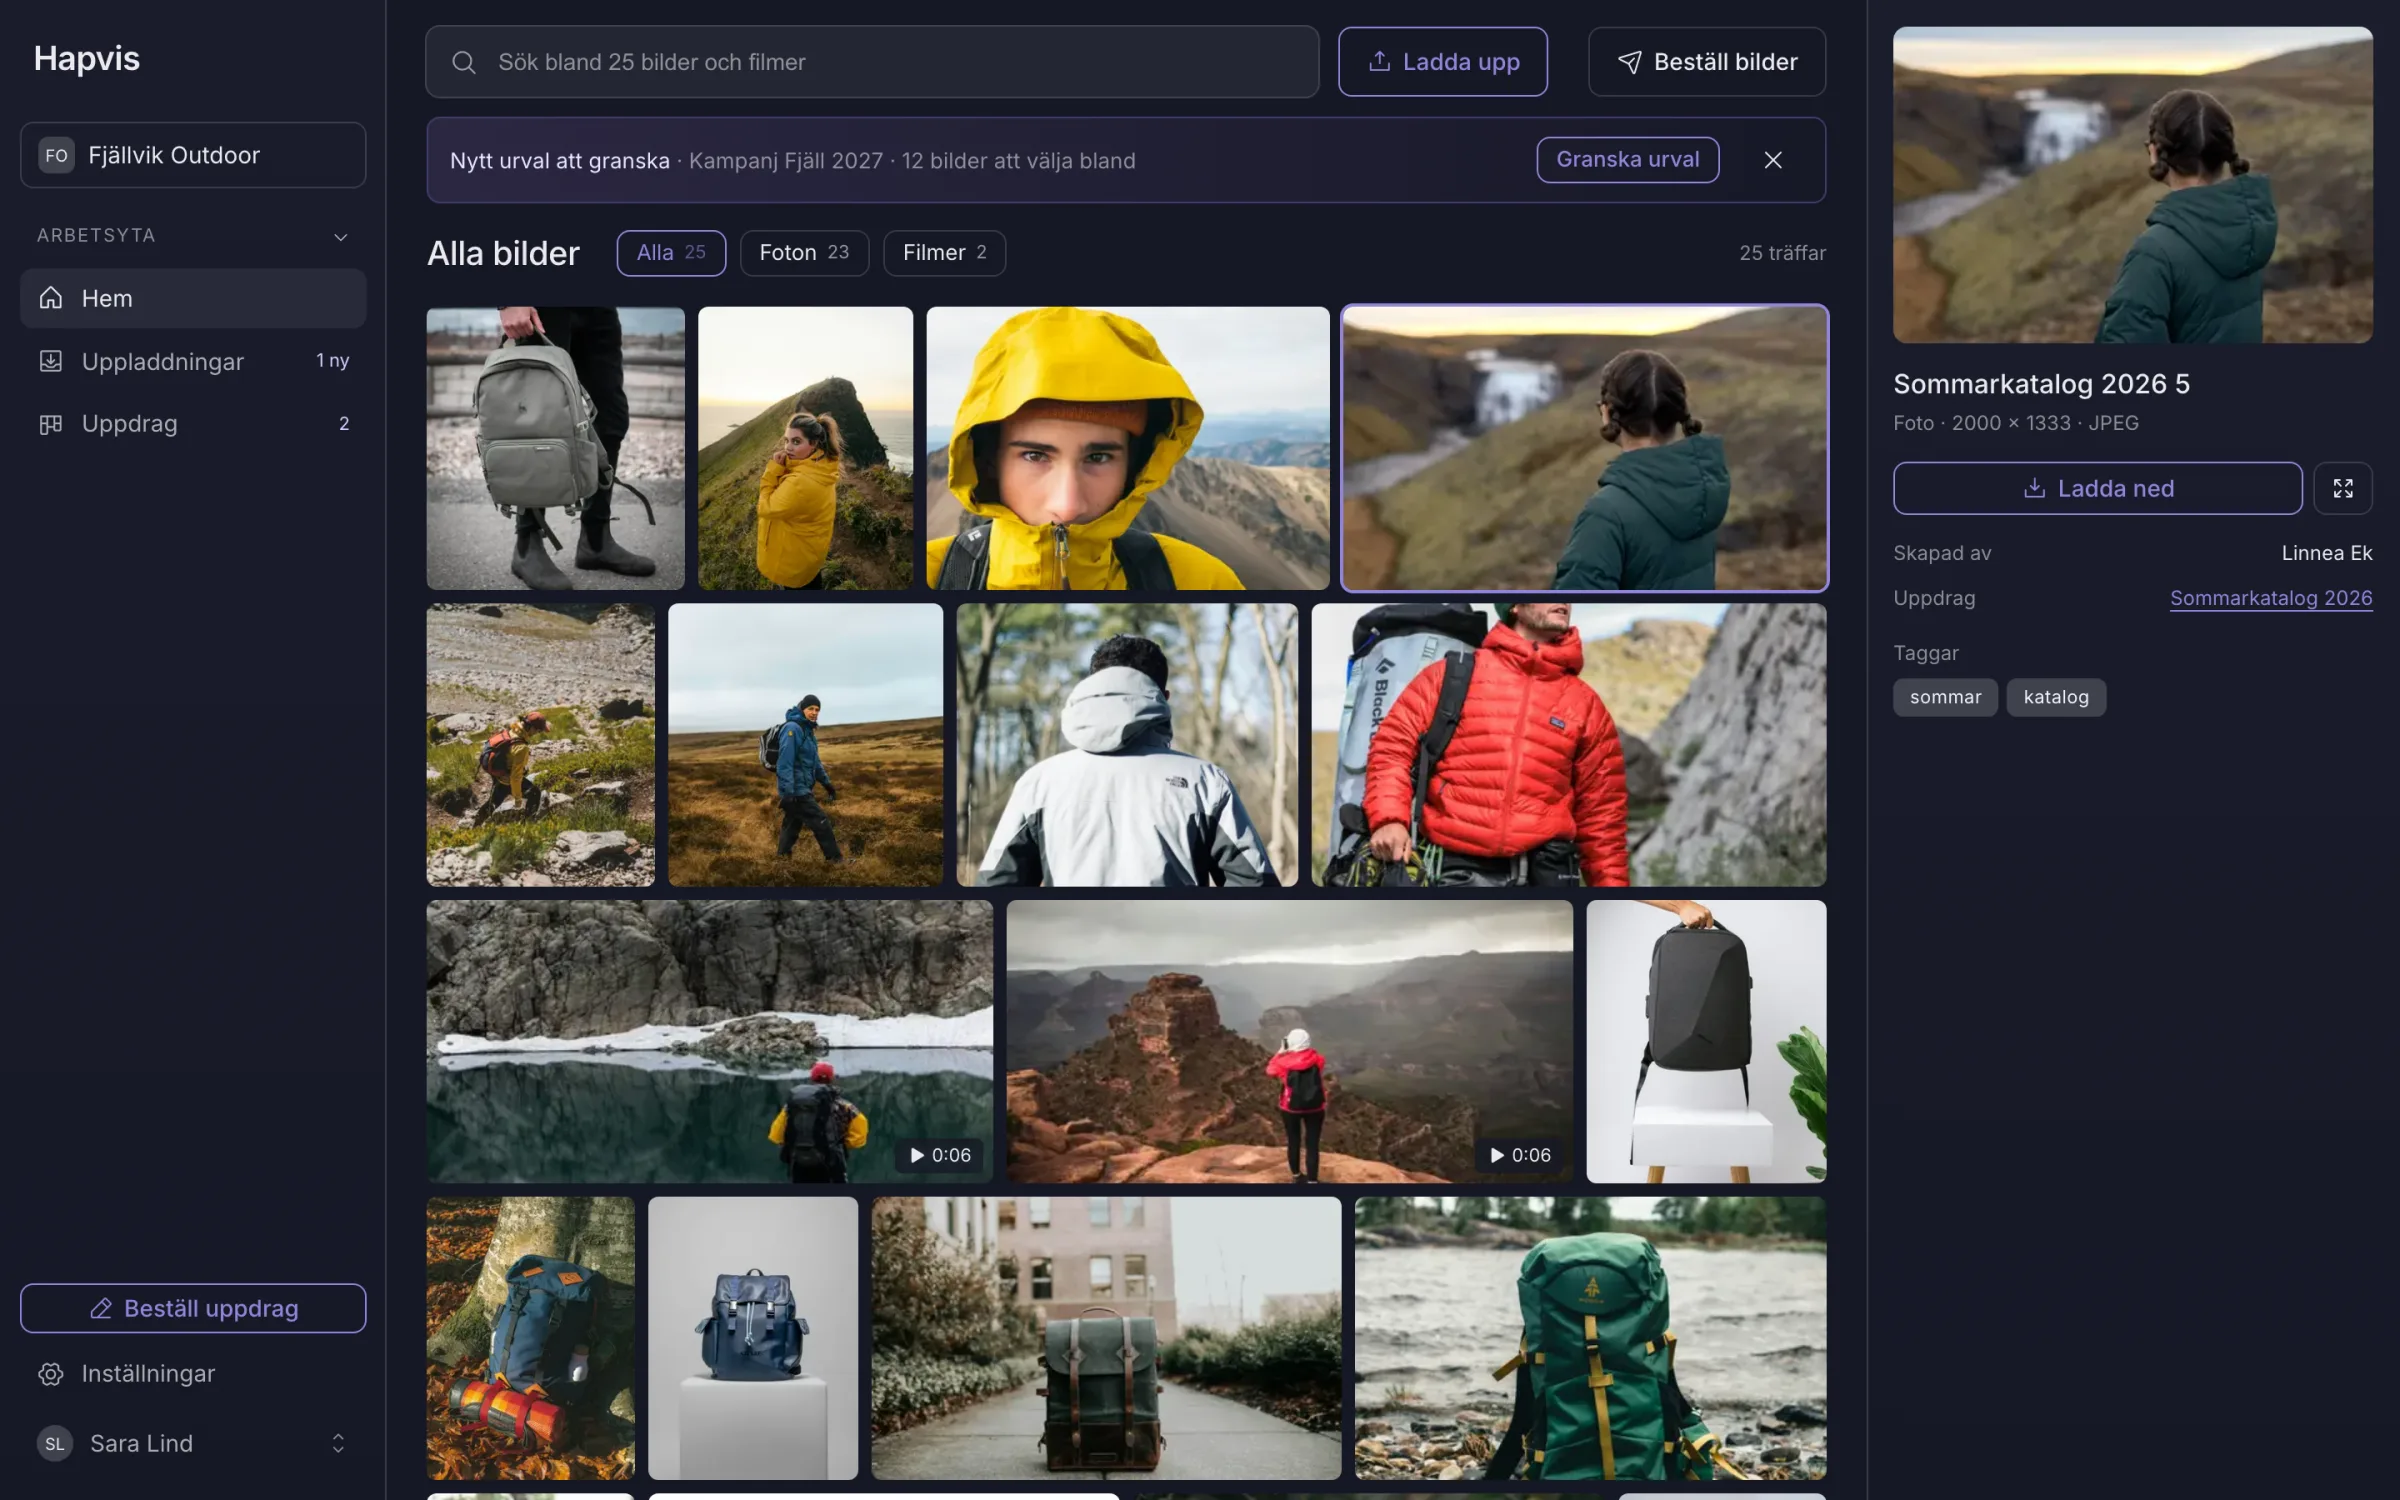Click the SL user avatar
2400x1500 pixels.
coord(55,1443)
